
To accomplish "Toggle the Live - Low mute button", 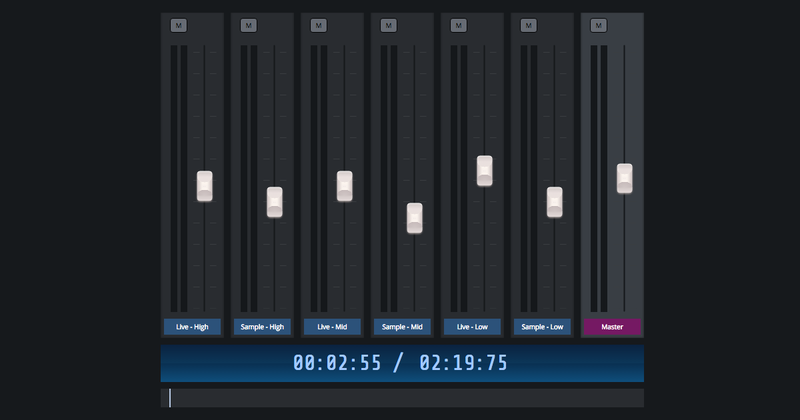I will 458,25.
